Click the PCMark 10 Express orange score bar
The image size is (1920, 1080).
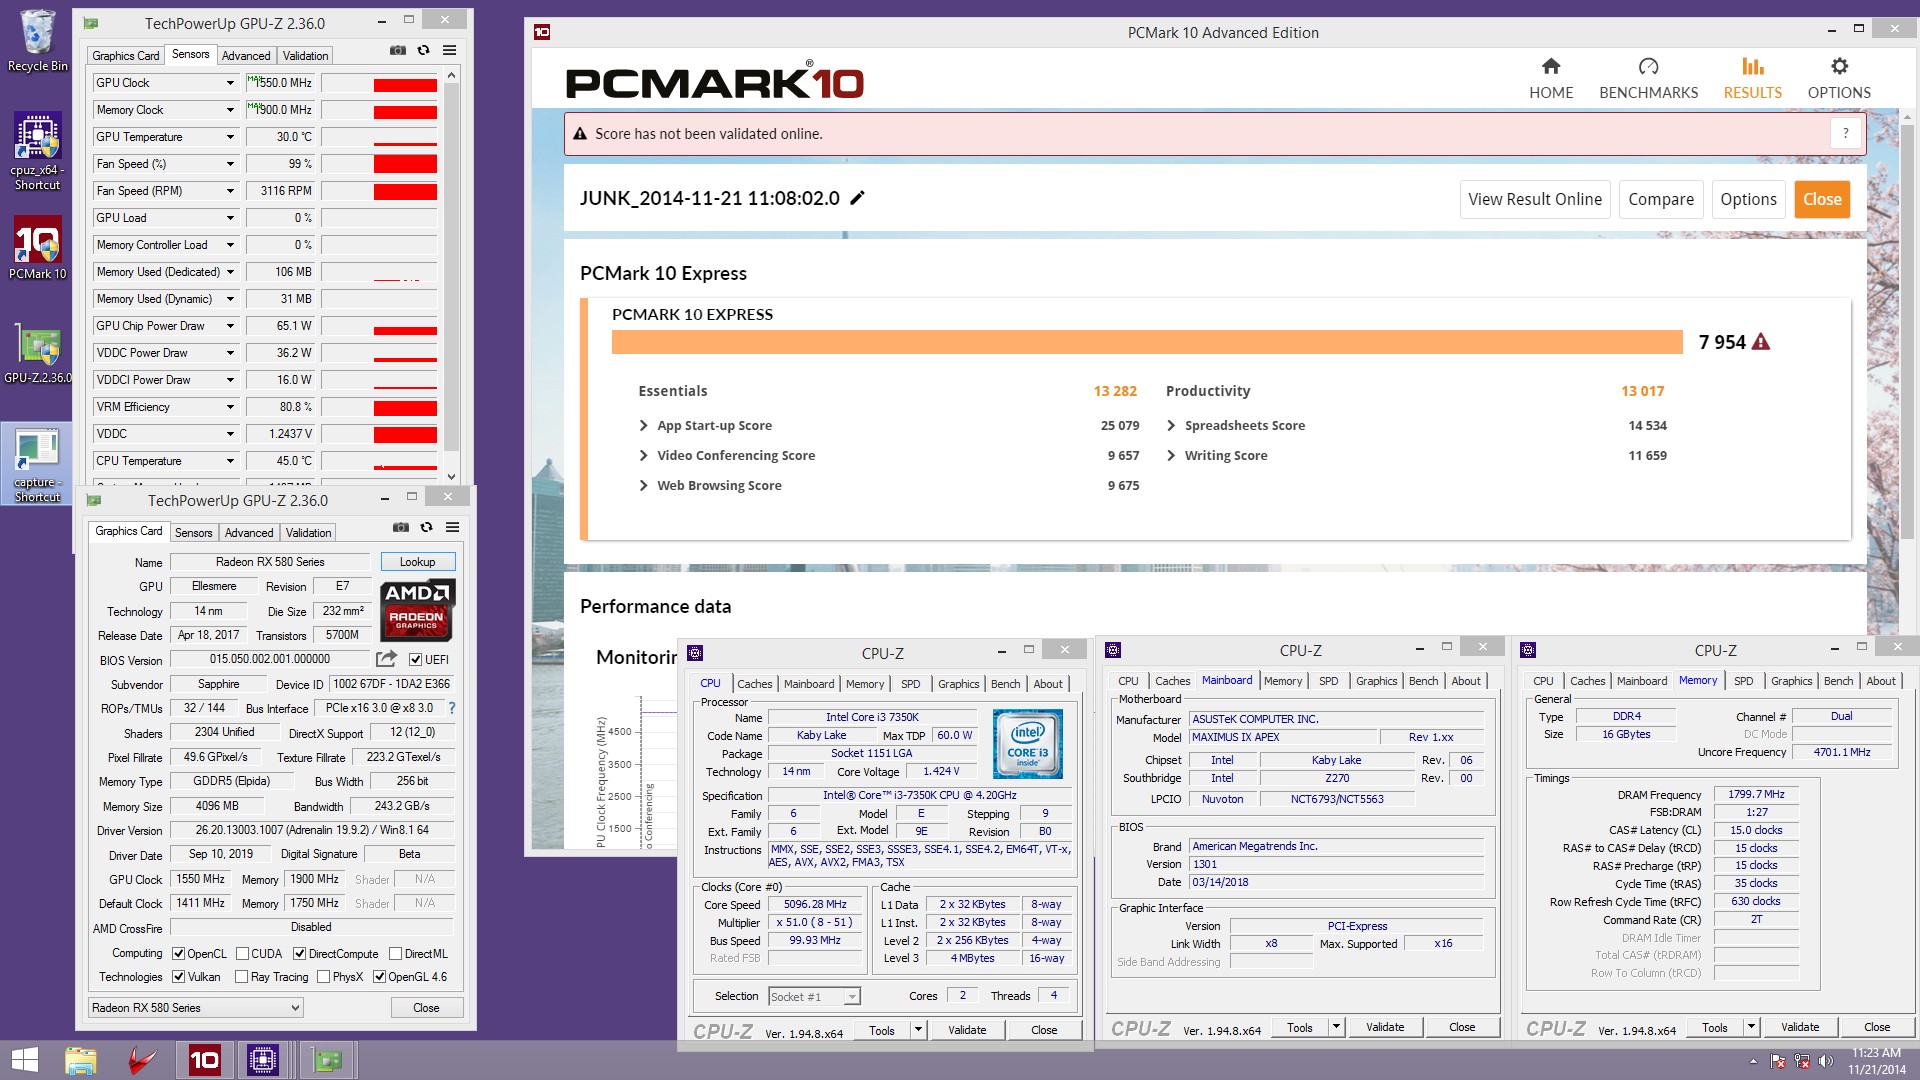pos(1147,342)
